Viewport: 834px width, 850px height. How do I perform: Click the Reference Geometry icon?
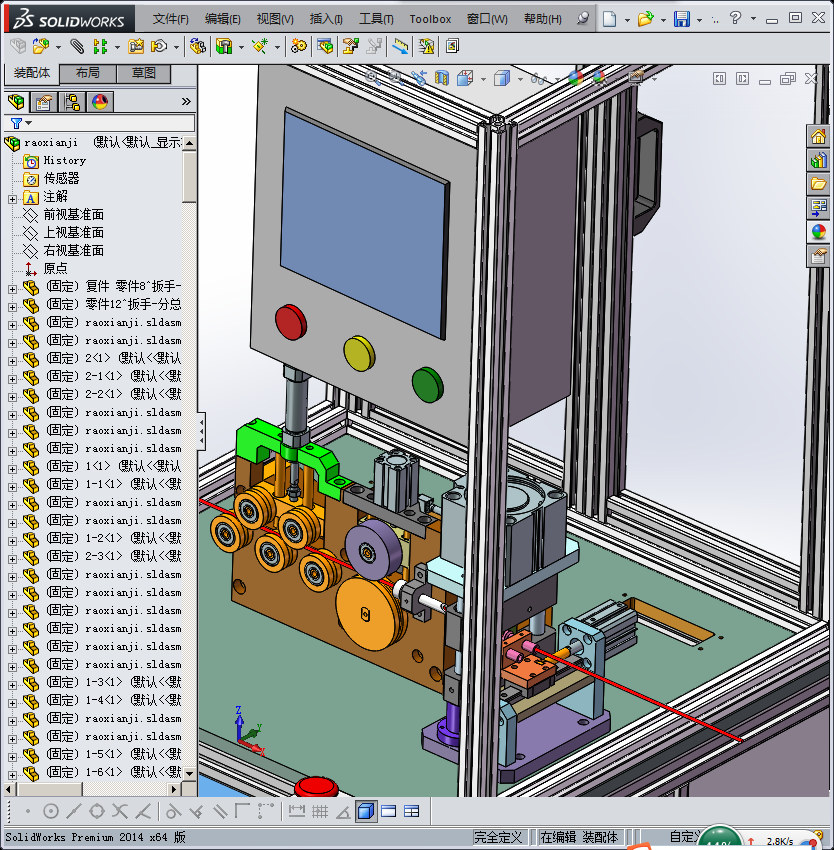(x=260, y=47)
